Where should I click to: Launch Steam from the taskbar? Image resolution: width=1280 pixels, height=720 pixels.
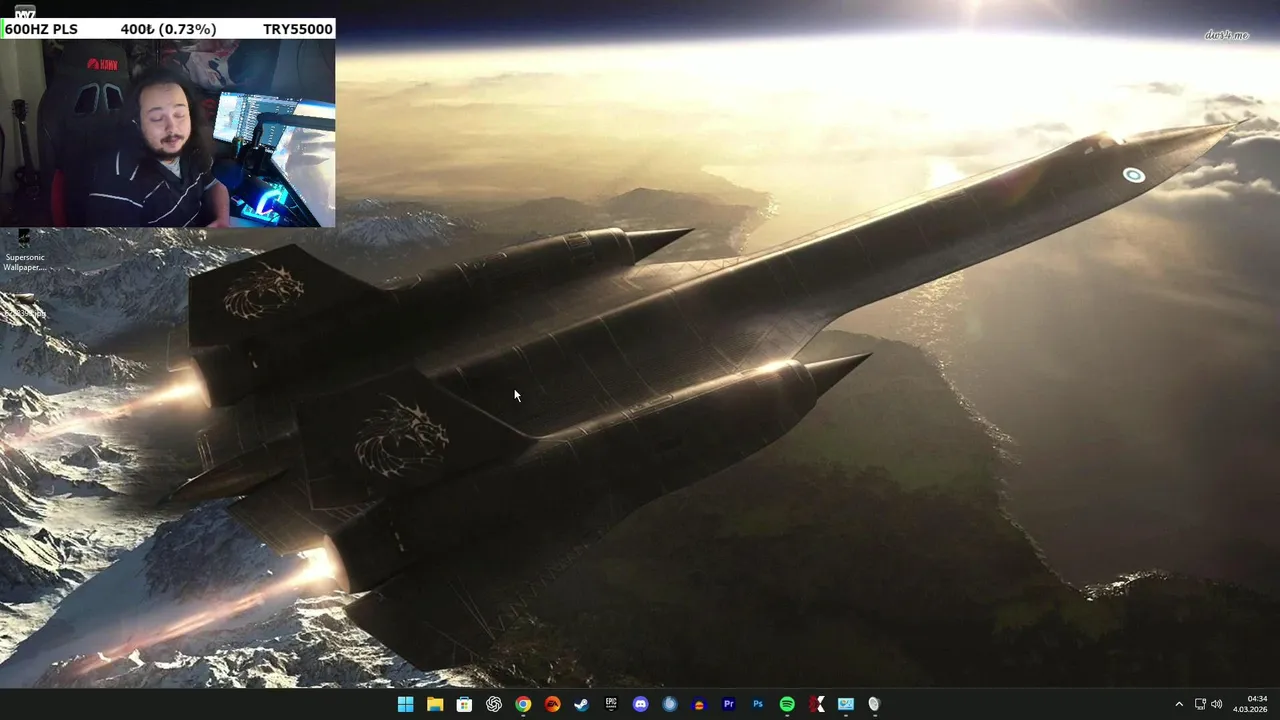click(x=581, y=704)
